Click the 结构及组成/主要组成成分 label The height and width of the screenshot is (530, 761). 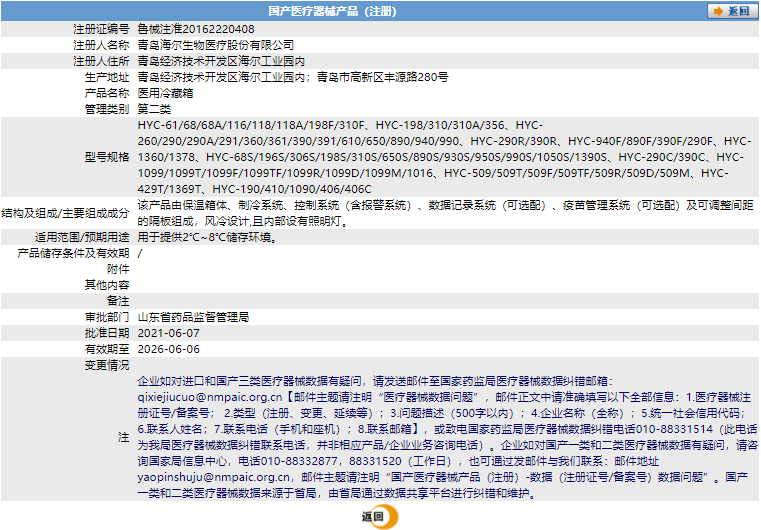click(x=66, y=213)
